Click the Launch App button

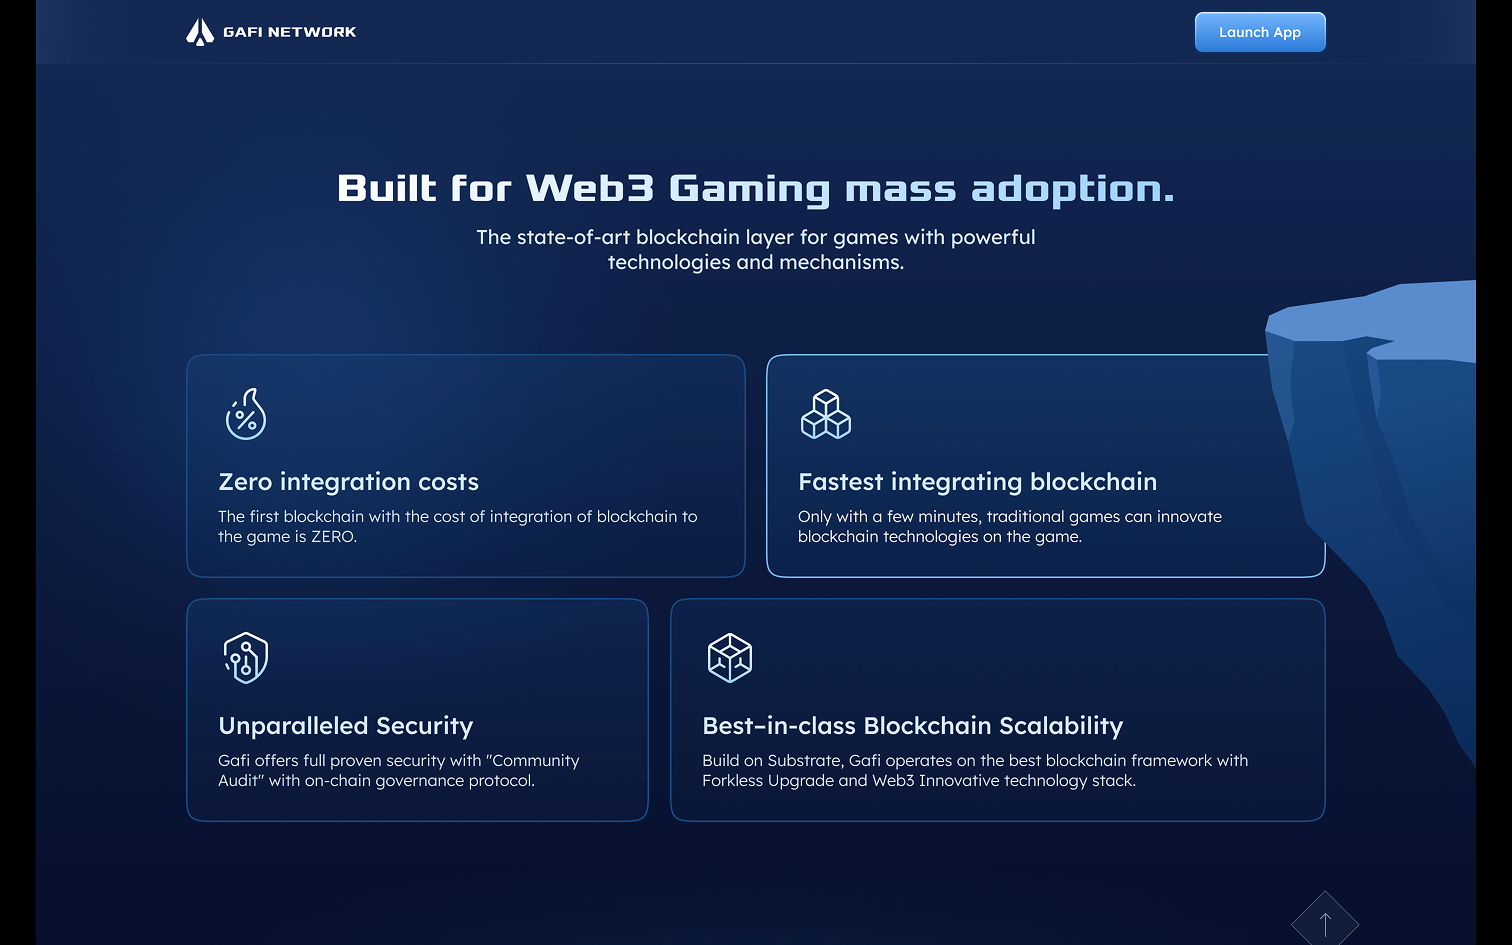(x=1260, y=31)
